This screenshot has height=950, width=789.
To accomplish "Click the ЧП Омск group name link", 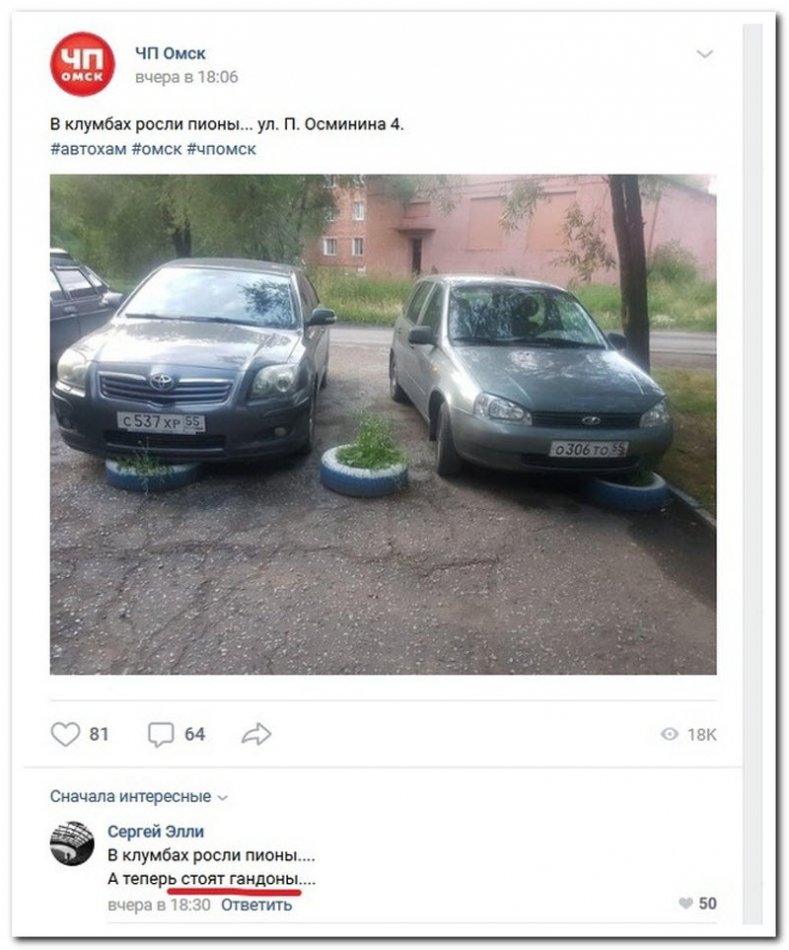I will [170, 53].
